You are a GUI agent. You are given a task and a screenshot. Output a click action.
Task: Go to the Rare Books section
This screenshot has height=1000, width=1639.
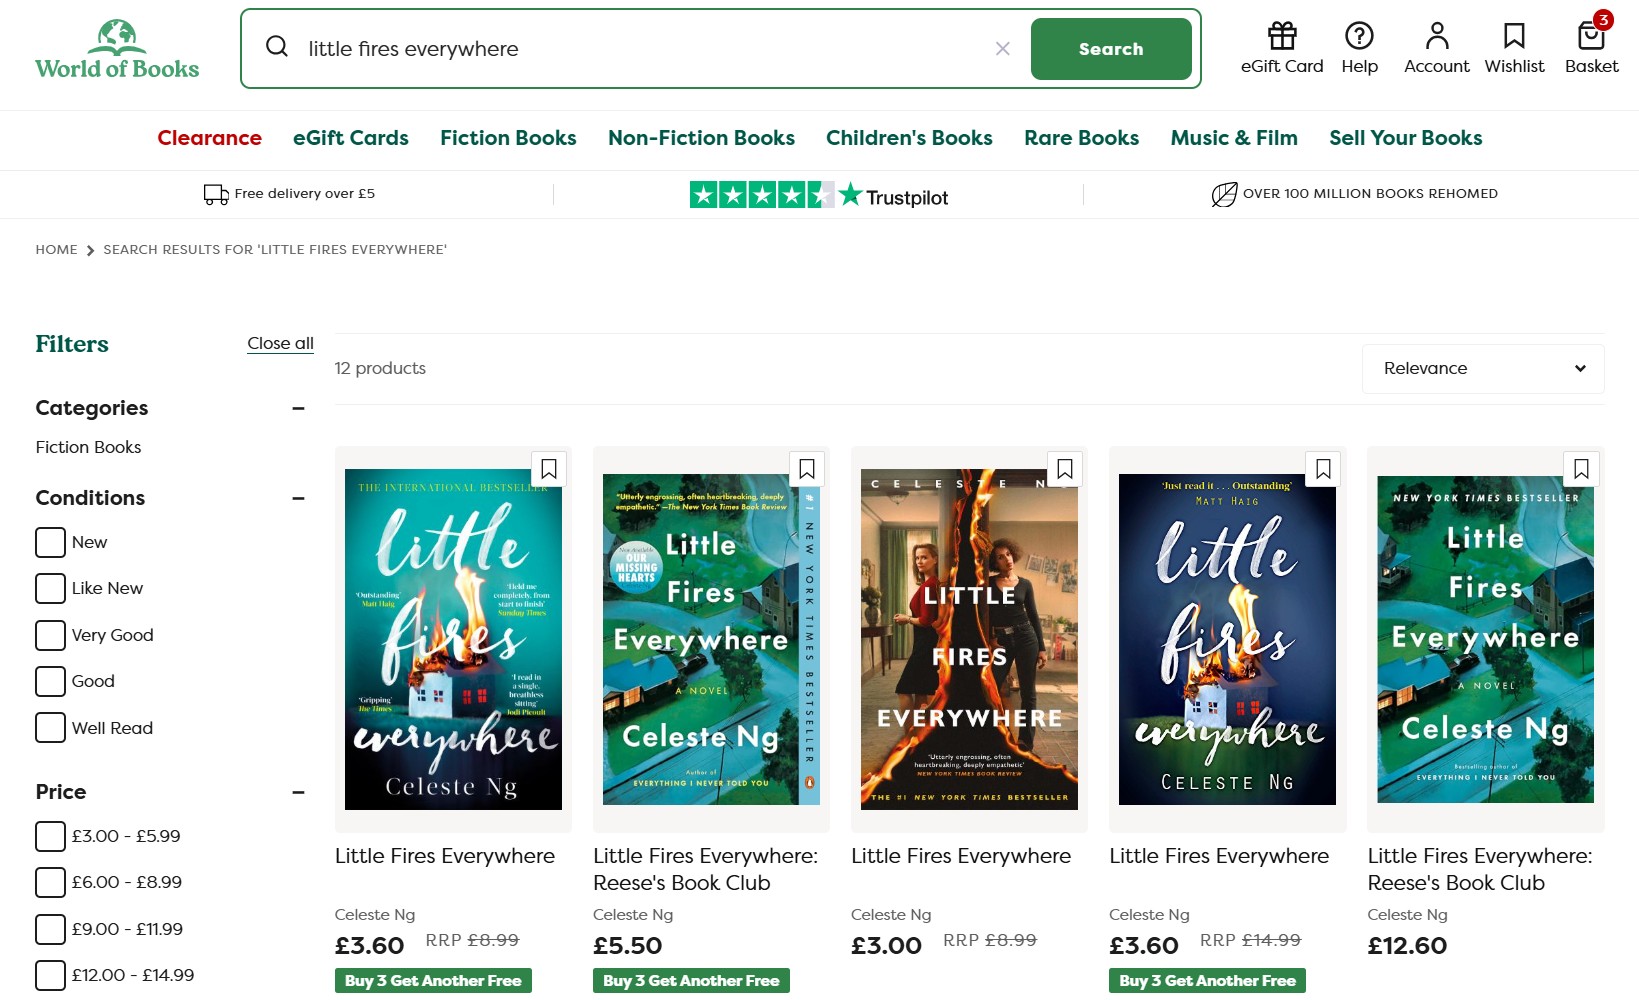(x=1080, y=138)
